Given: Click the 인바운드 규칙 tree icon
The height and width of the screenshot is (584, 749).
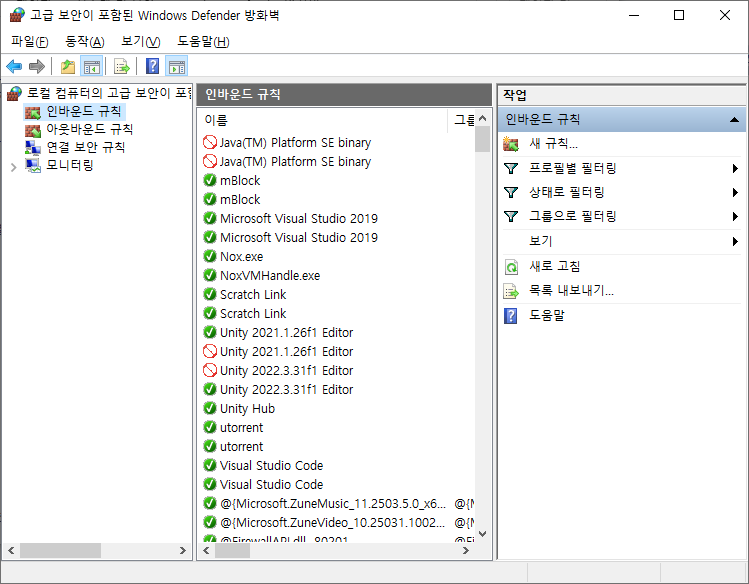Looking at the screenshot, I should [33, 113].
